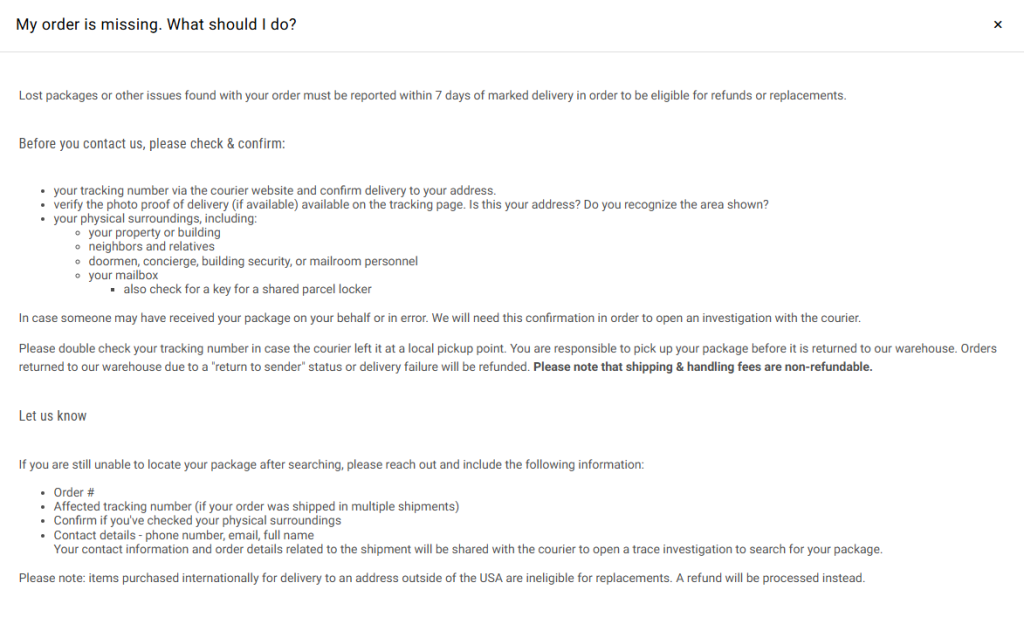The height and width of the screenshot is (617, 1024).
Task: Select the lost packages 7 days paragraph
Action: (x=432, y=96)
